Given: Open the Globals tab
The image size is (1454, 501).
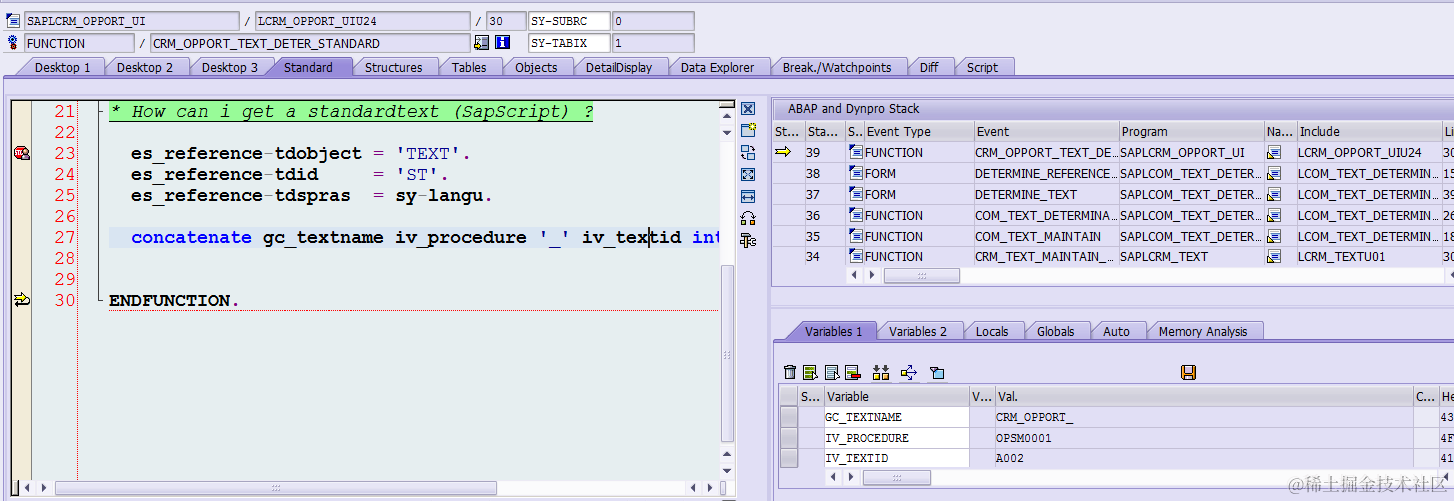Looking at the screenshot, I should coord(1055,331).
